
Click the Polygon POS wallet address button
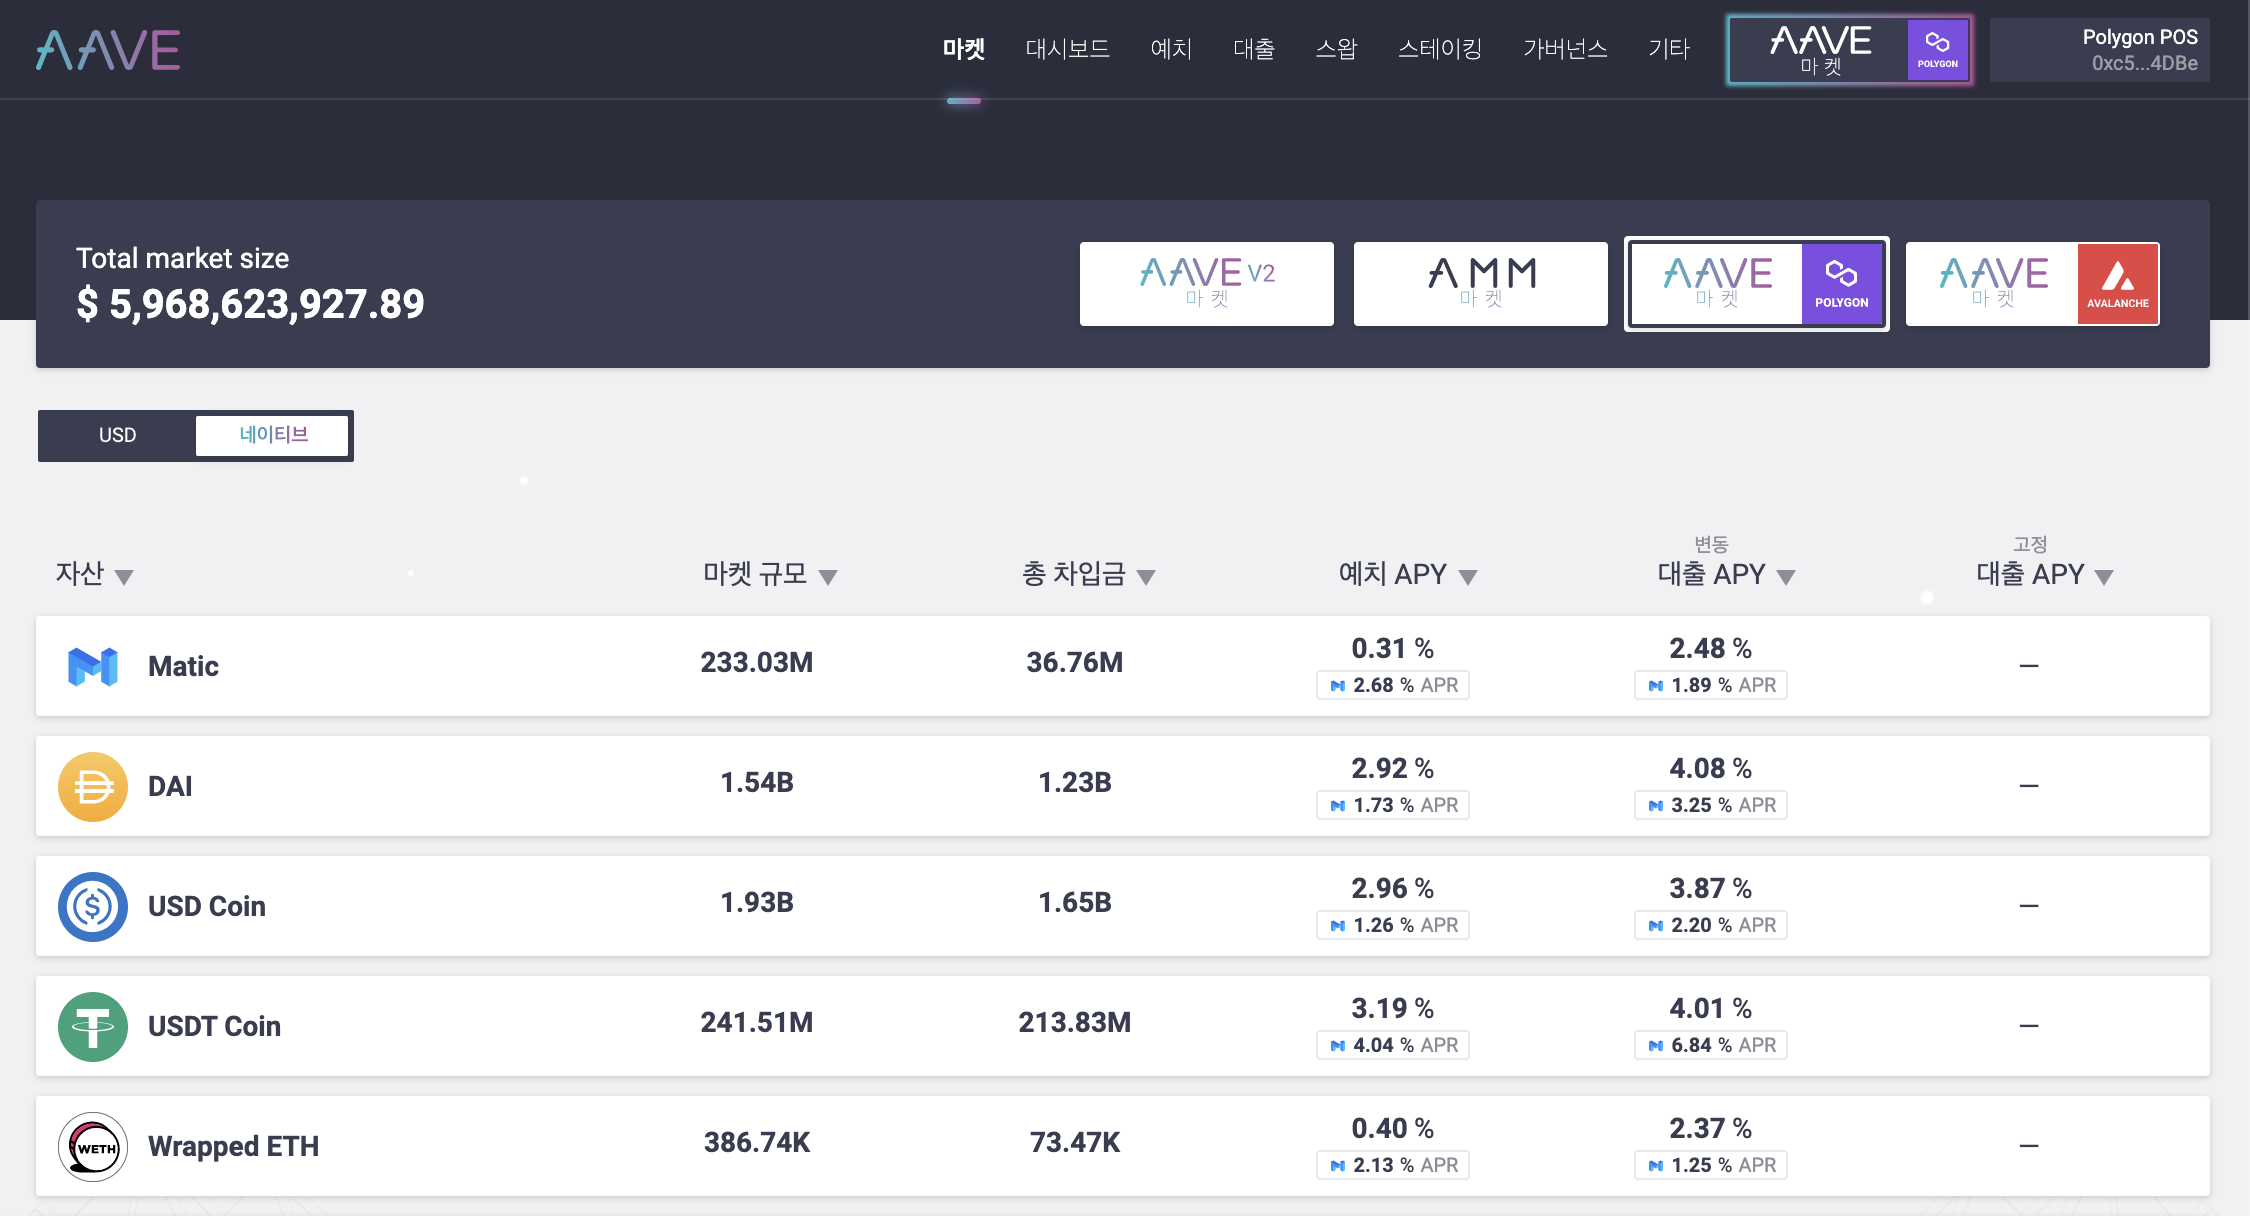pos(2099,50)
